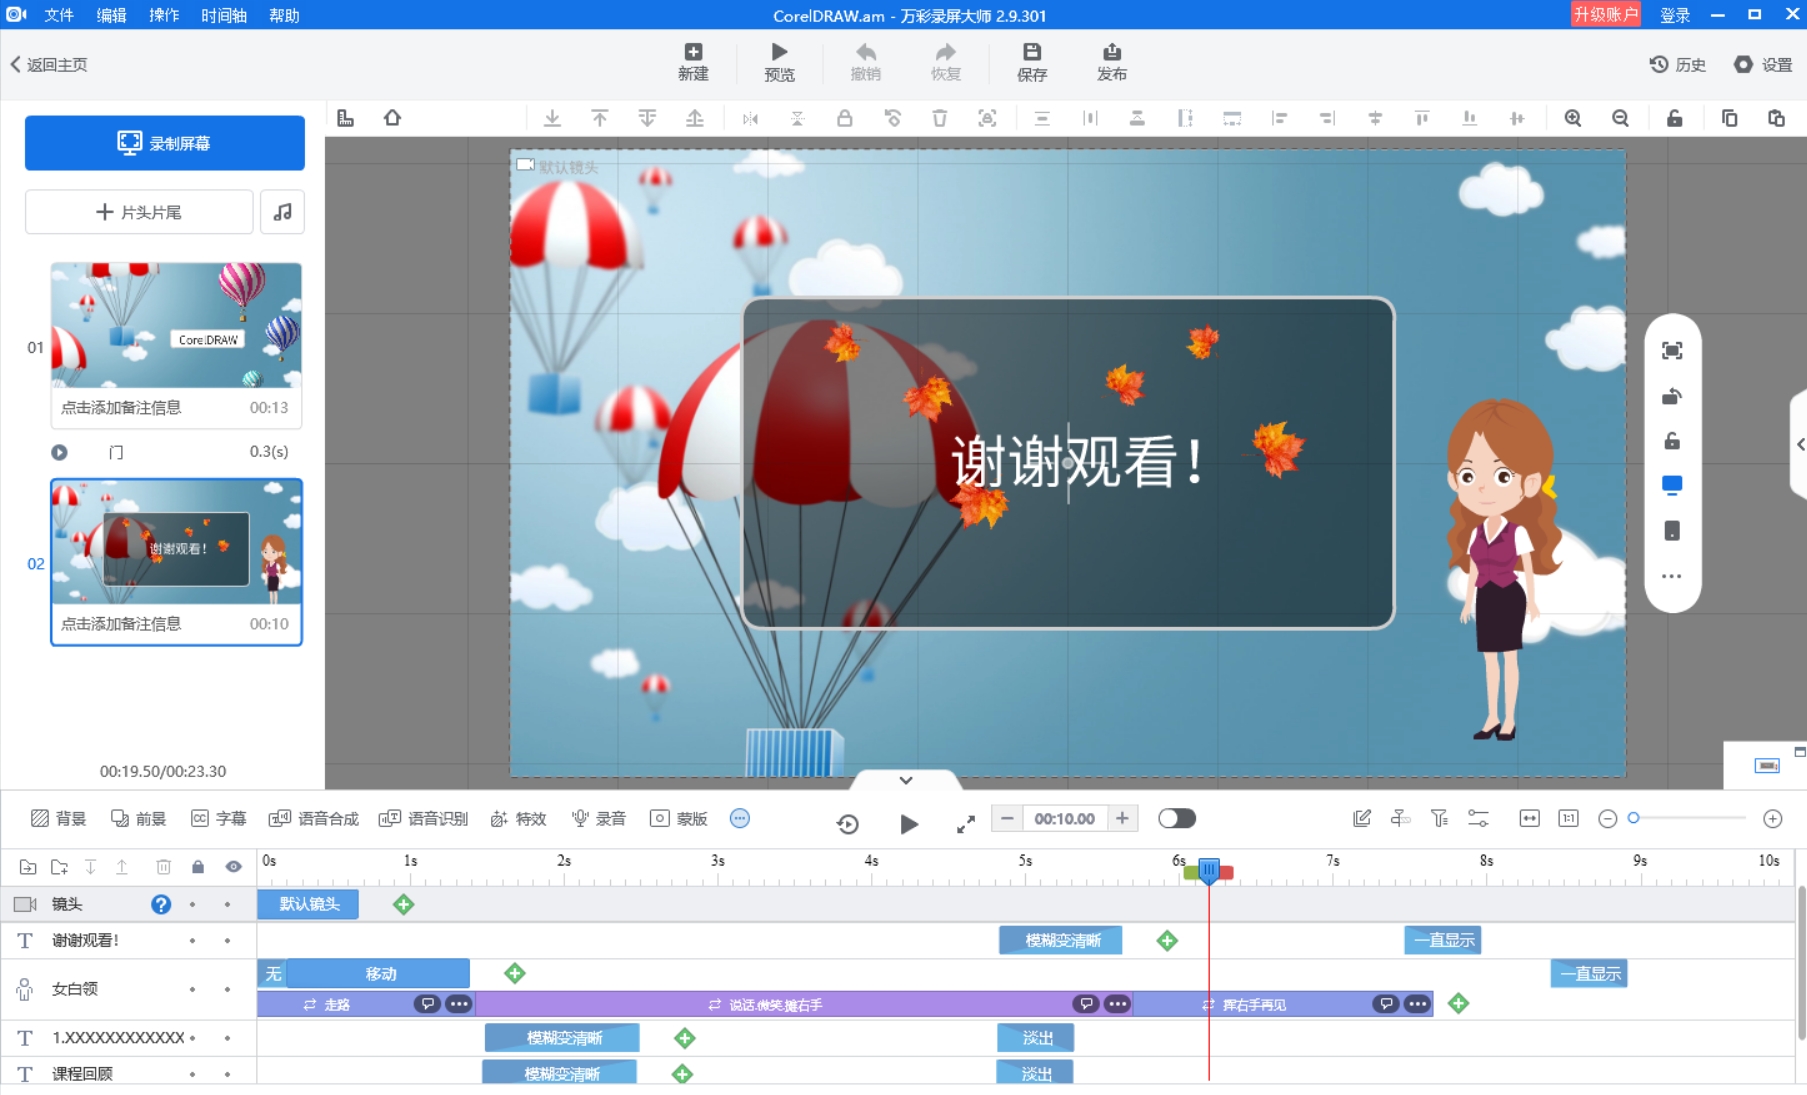Open the 字幕 subtitle tool

(x=218, y=818)
